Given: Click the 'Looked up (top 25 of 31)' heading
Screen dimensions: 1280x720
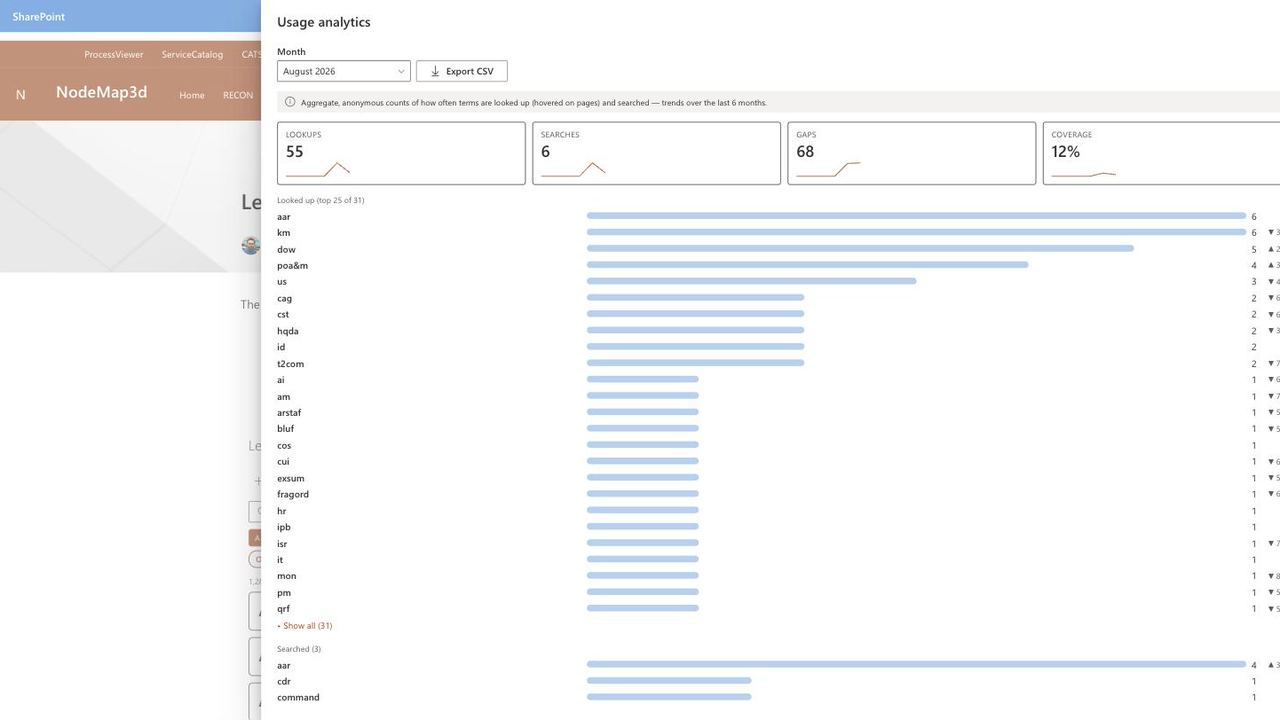Looking at the screenshot, I should (x=320, y=200).
